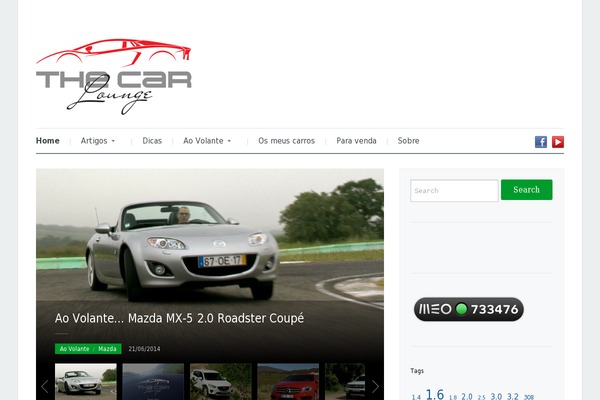Go to the Home menu item
The height and width of the screenshot is (400, 600).
47,141
